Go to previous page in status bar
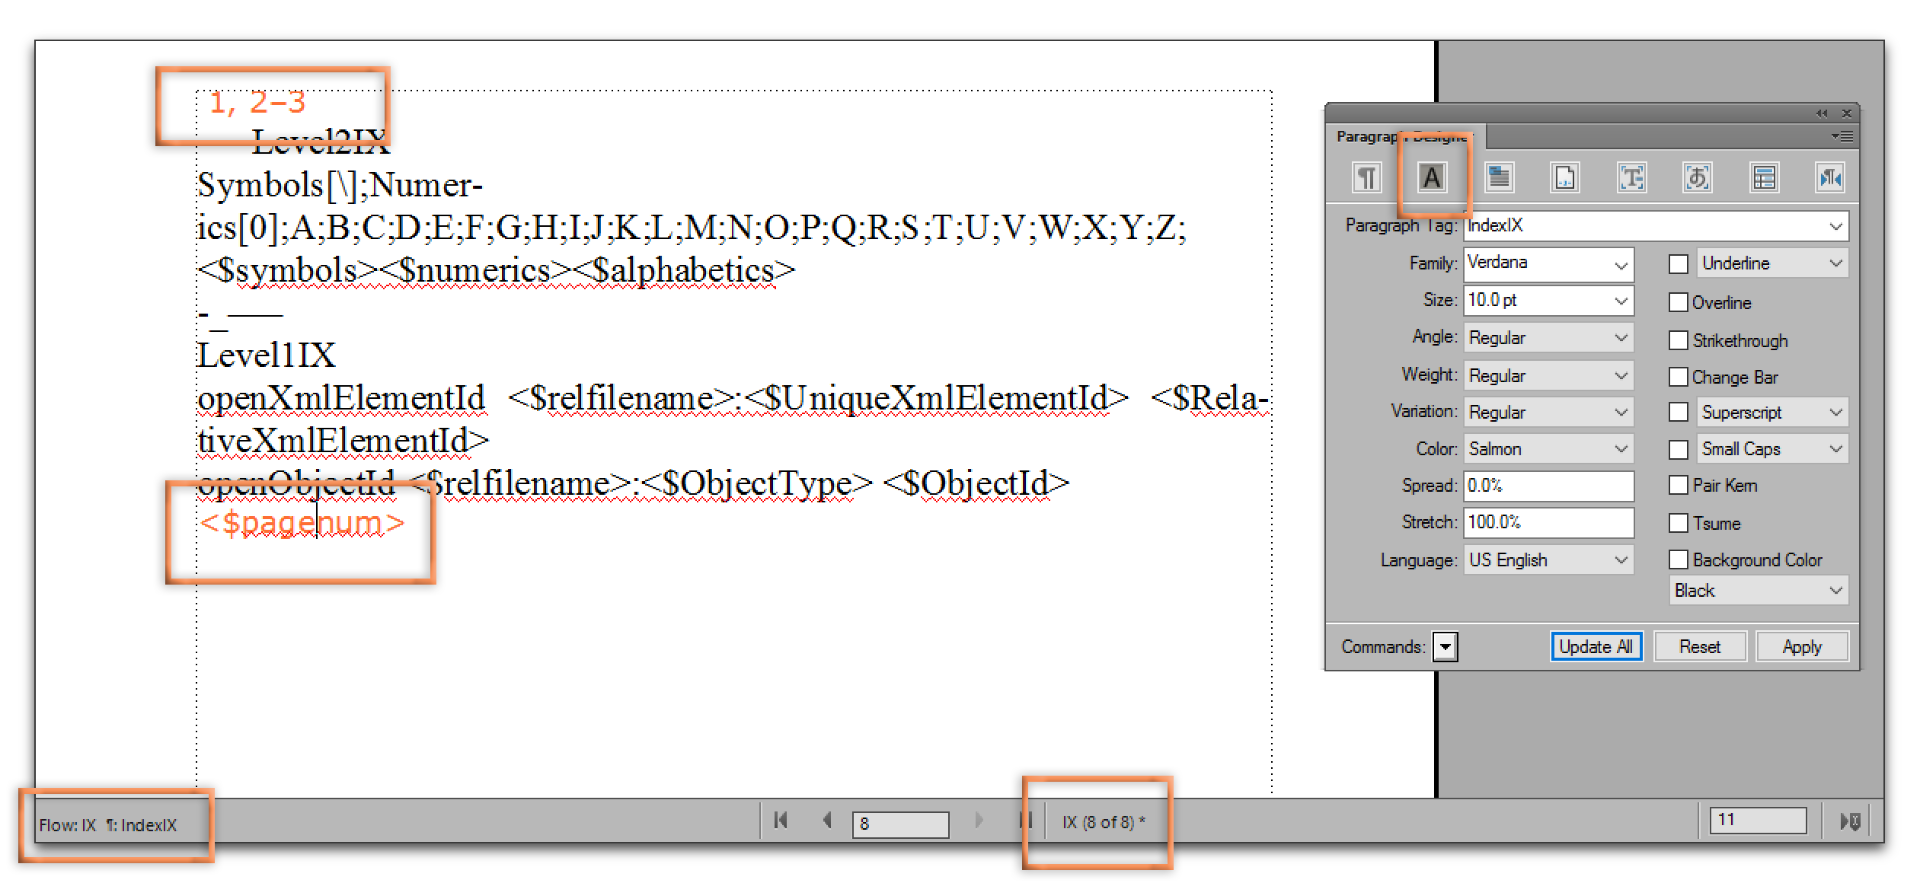Screen dimensions: 1920x883 [x=827, y=821]
